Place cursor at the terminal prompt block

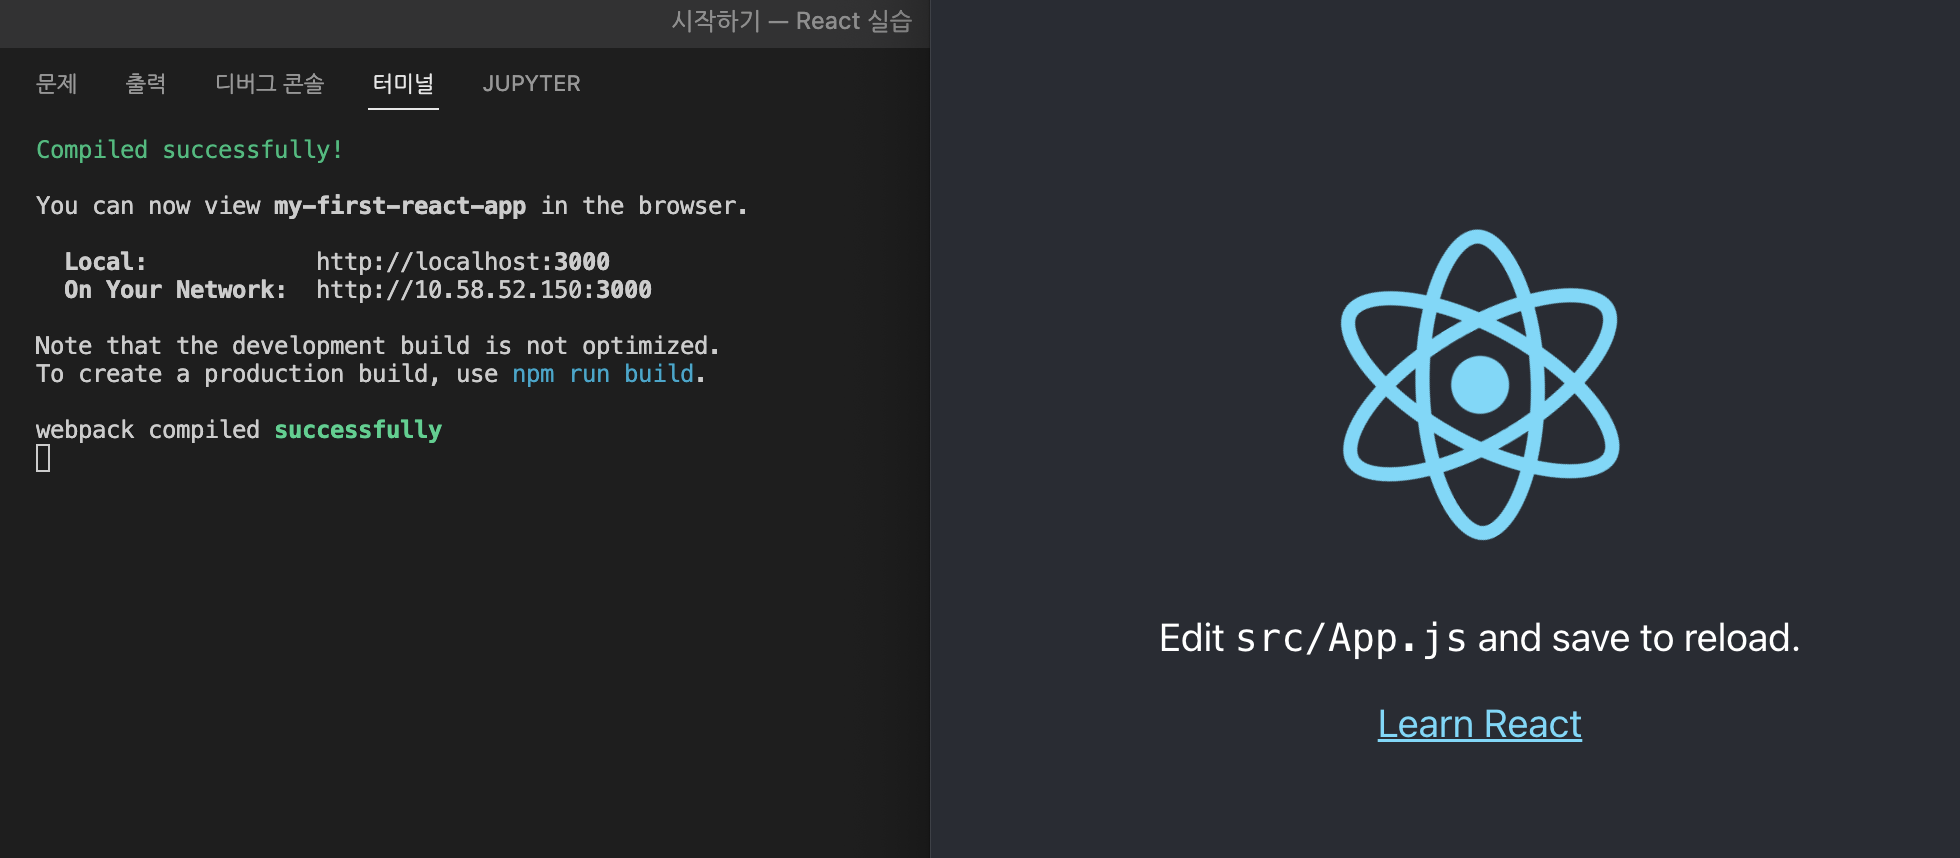click(43, 458)
